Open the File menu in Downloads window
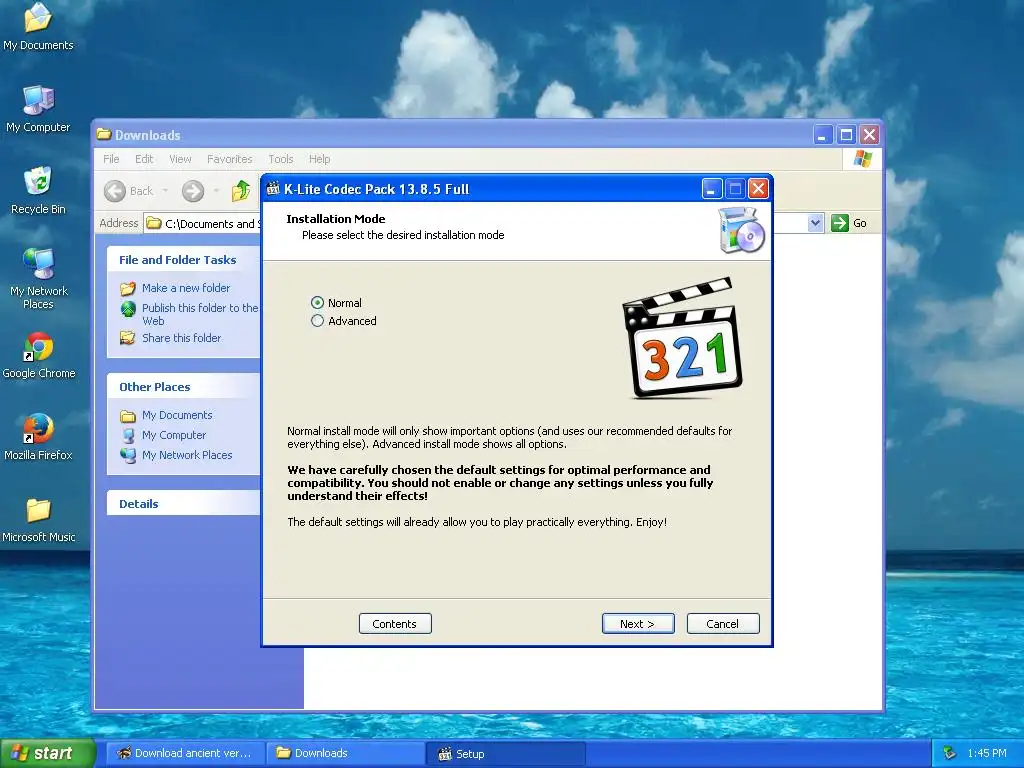The image size is (1024, 768). [111, 159]
